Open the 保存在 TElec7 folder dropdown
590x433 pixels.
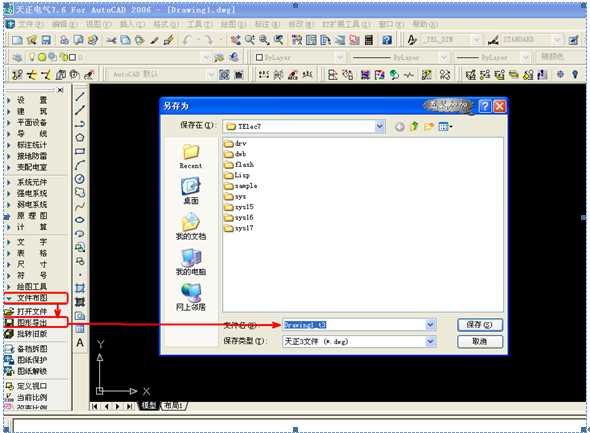[380, 126]
